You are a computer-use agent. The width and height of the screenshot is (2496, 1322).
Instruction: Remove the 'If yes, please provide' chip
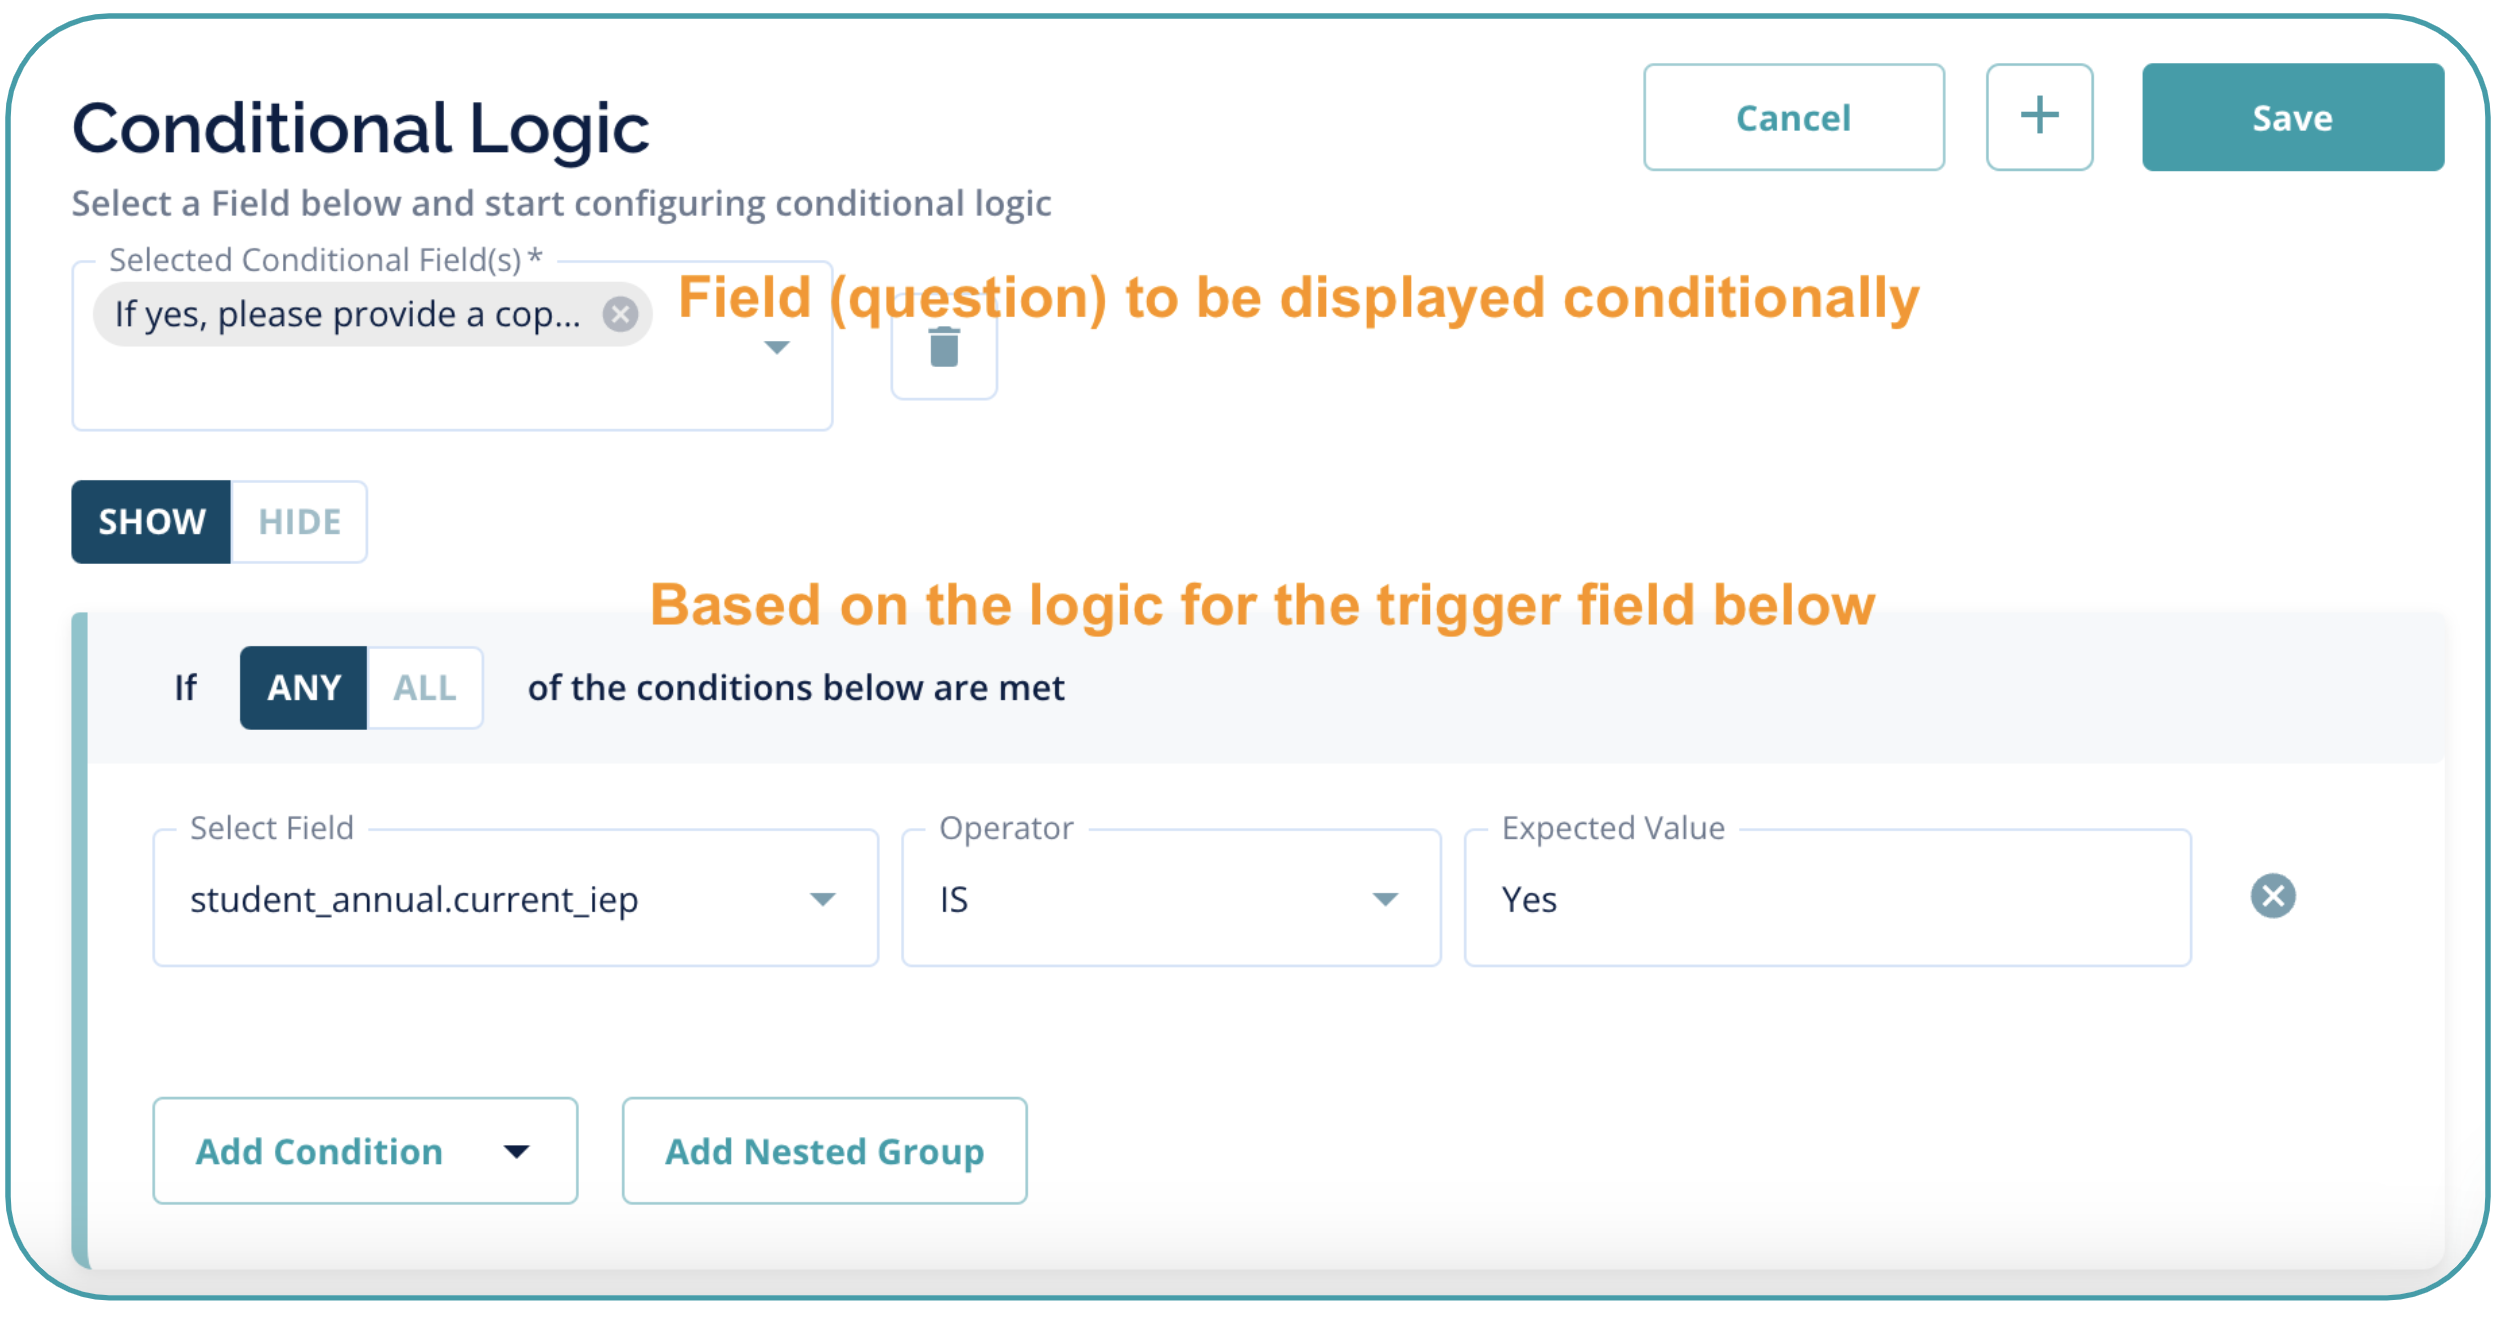620,314
